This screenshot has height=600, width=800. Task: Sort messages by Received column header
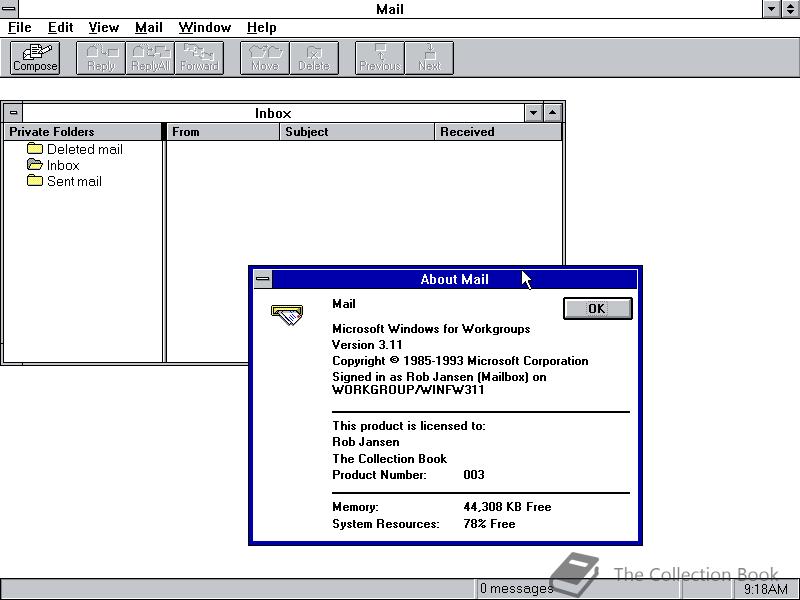click(x=498, y=132)
